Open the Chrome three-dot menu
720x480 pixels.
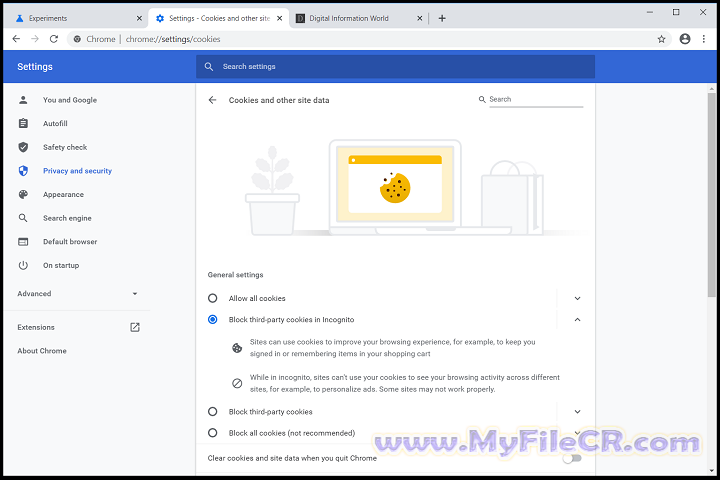click(x=703, y=39)
